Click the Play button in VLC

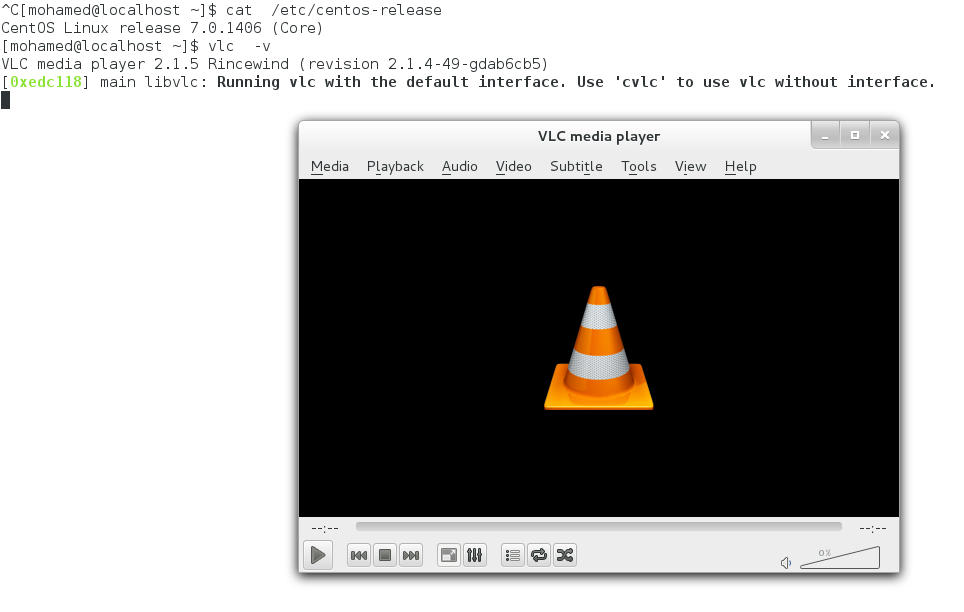tap(318, 555)
